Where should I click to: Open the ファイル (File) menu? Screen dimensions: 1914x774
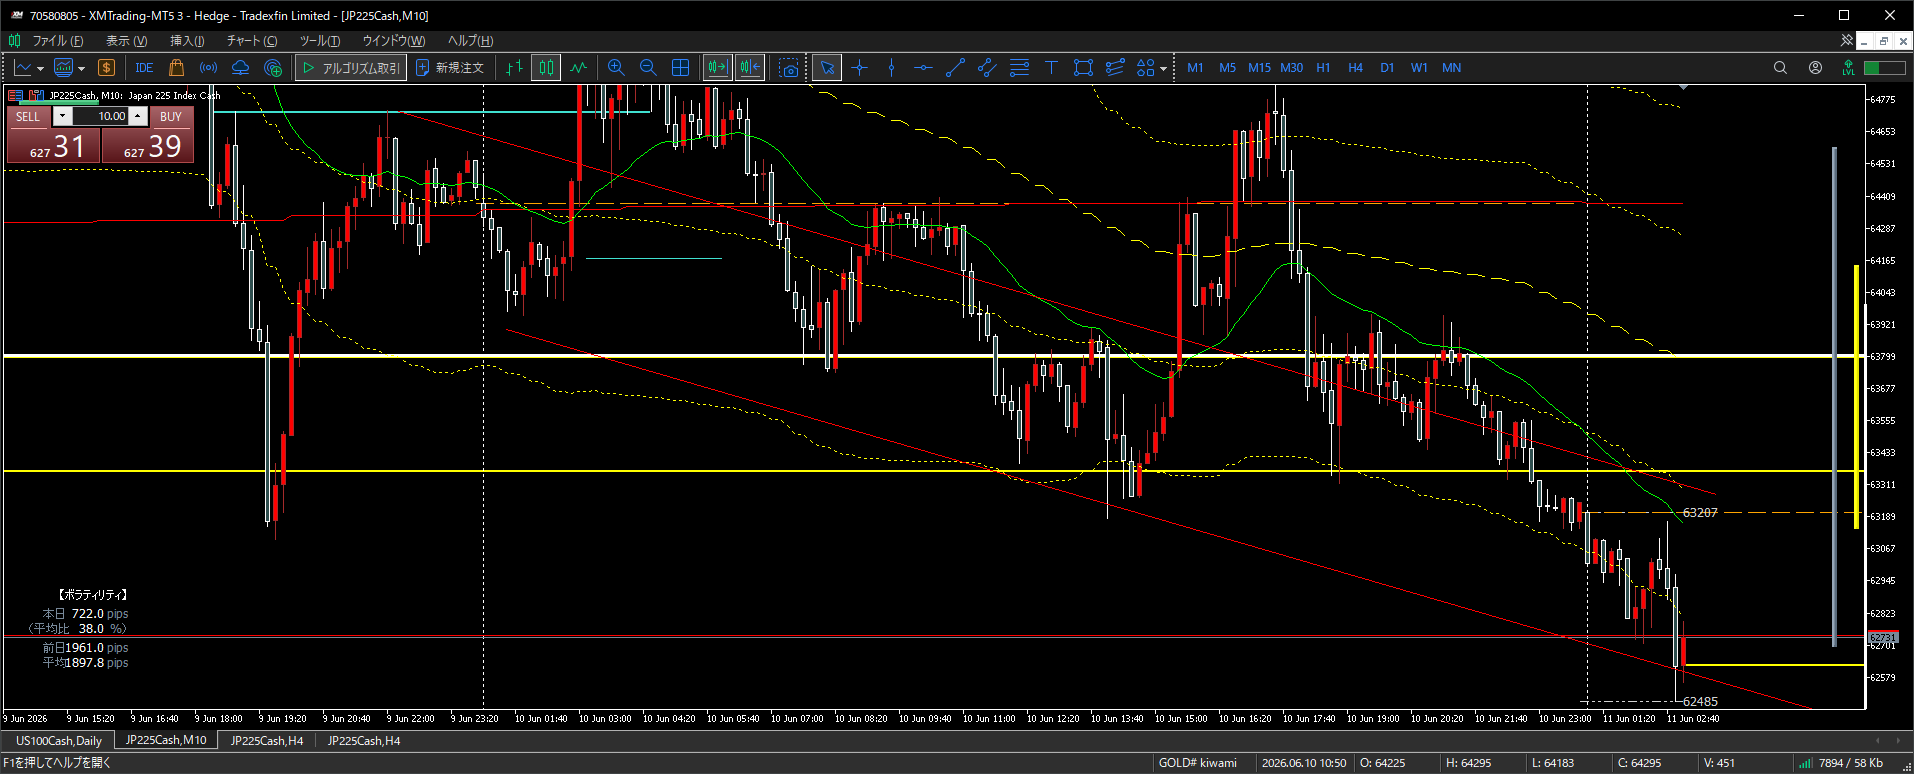[x=57, y=41]
